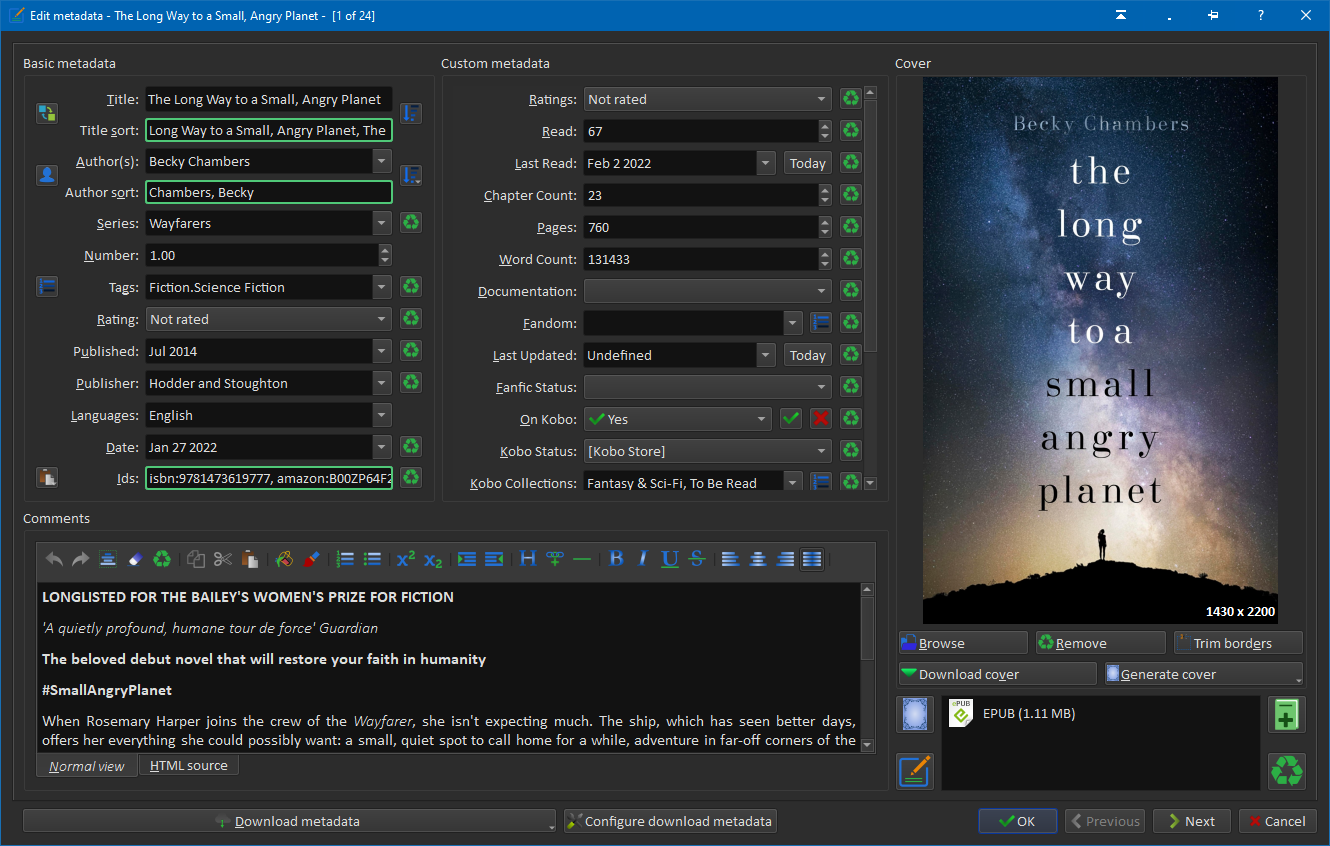Screen dimensions: 1330x846
Task: Click the Trim borders button
Action: pos(1238,643)
